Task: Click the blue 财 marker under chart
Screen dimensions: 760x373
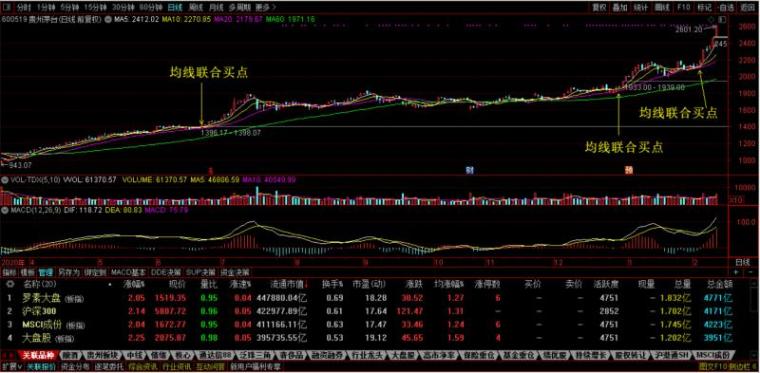Action: tap(469, 170)
